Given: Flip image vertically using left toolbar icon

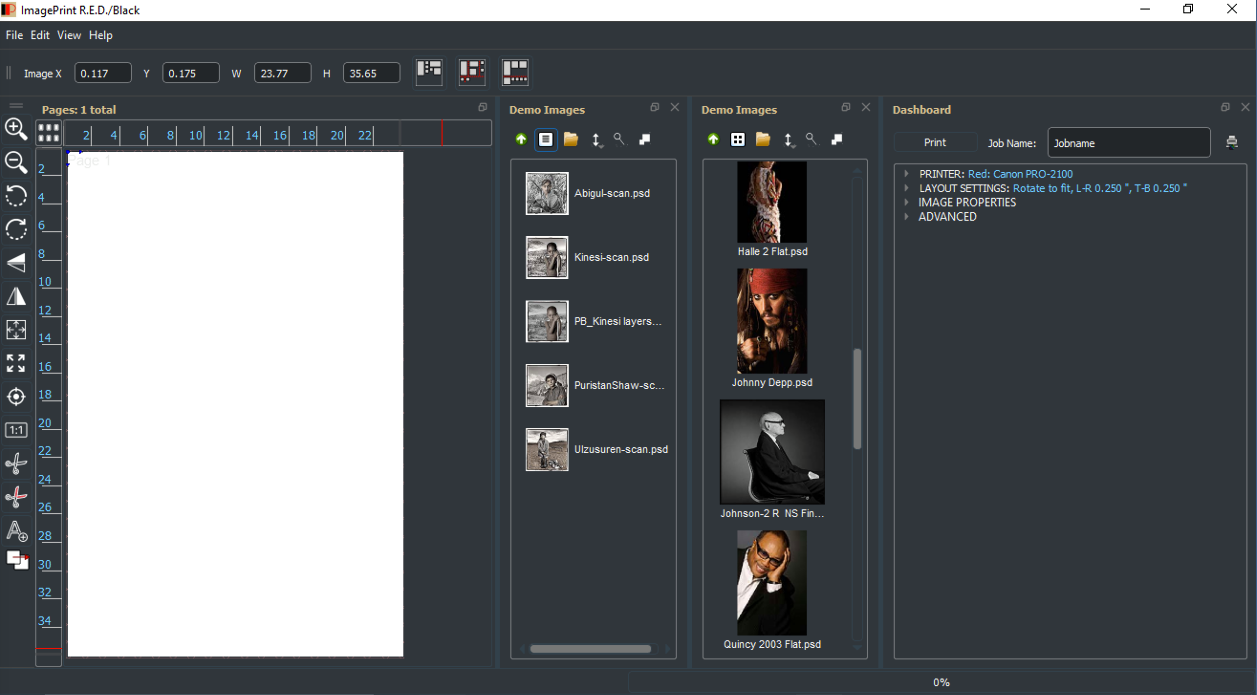Looking at the screenshot, I should point(16,263).
